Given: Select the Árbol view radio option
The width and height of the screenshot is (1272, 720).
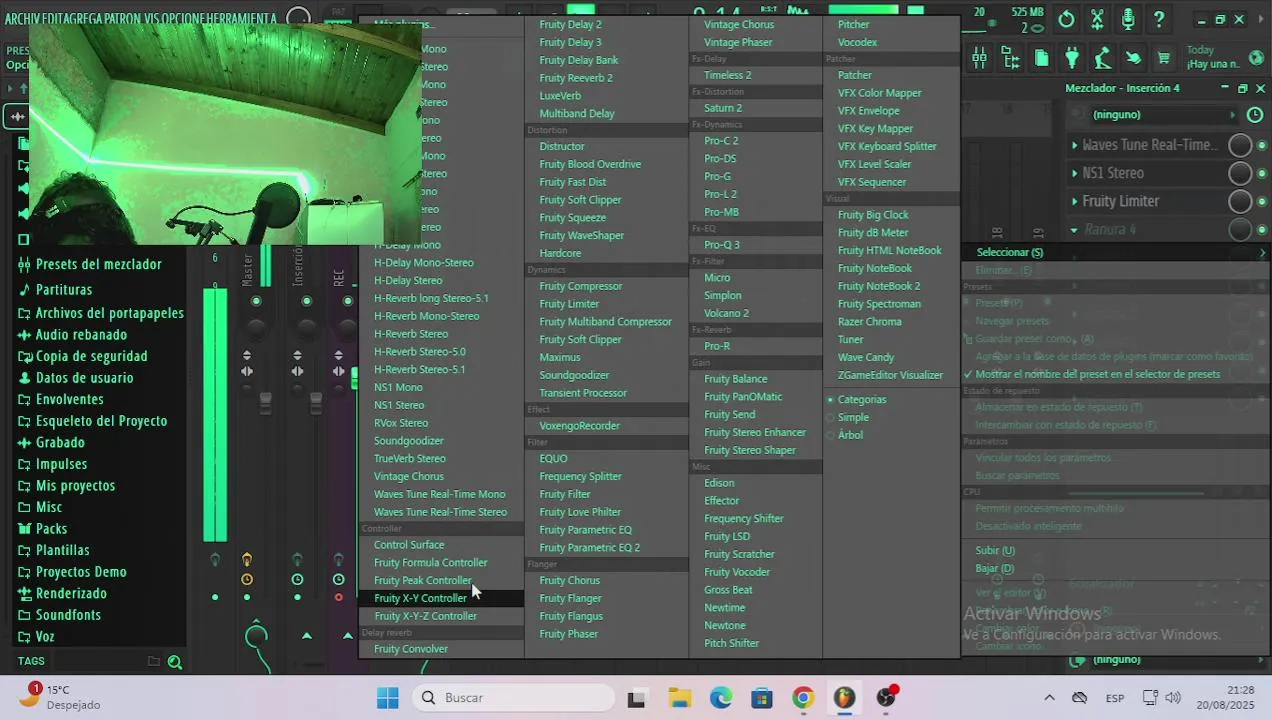Looking at the screenshot, I should click(844, 436).
